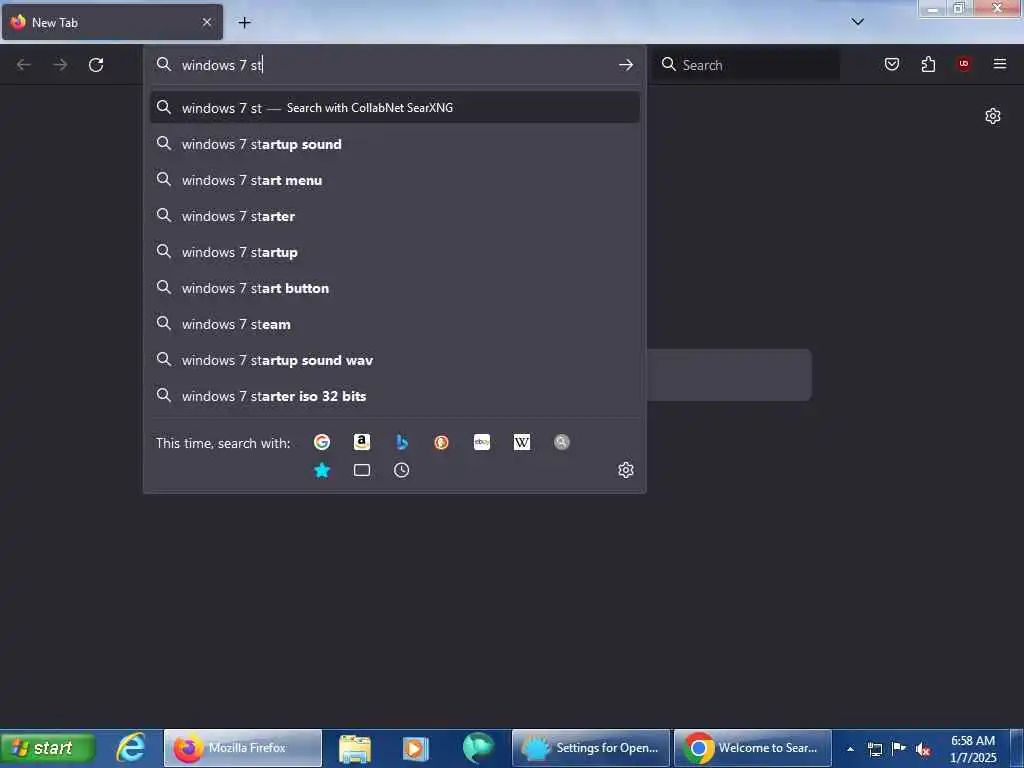The image size is (1024, 768).
Task: Open the Extensions puzzle icon
Action: (928, 64)
